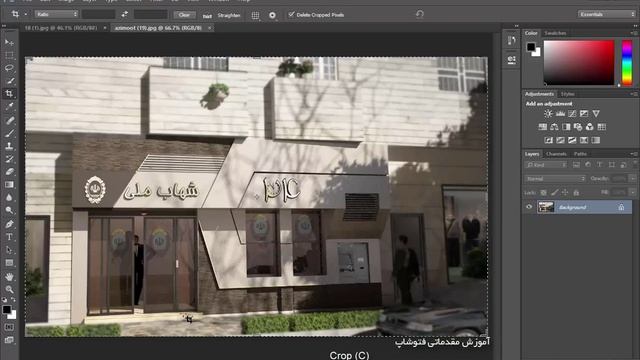Open the History panel icon
This screenshot has width=640, height=360.
(511, 40)
